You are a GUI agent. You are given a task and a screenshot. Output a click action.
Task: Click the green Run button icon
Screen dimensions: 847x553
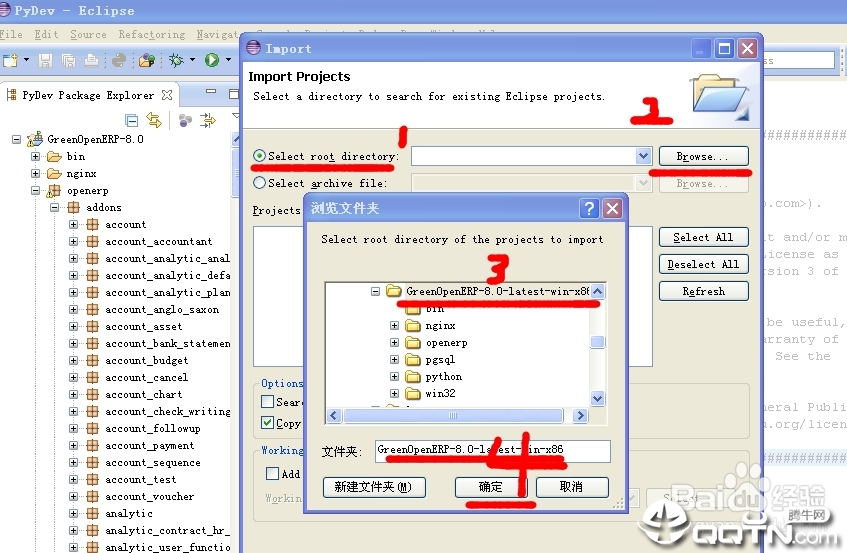[212, 60]
